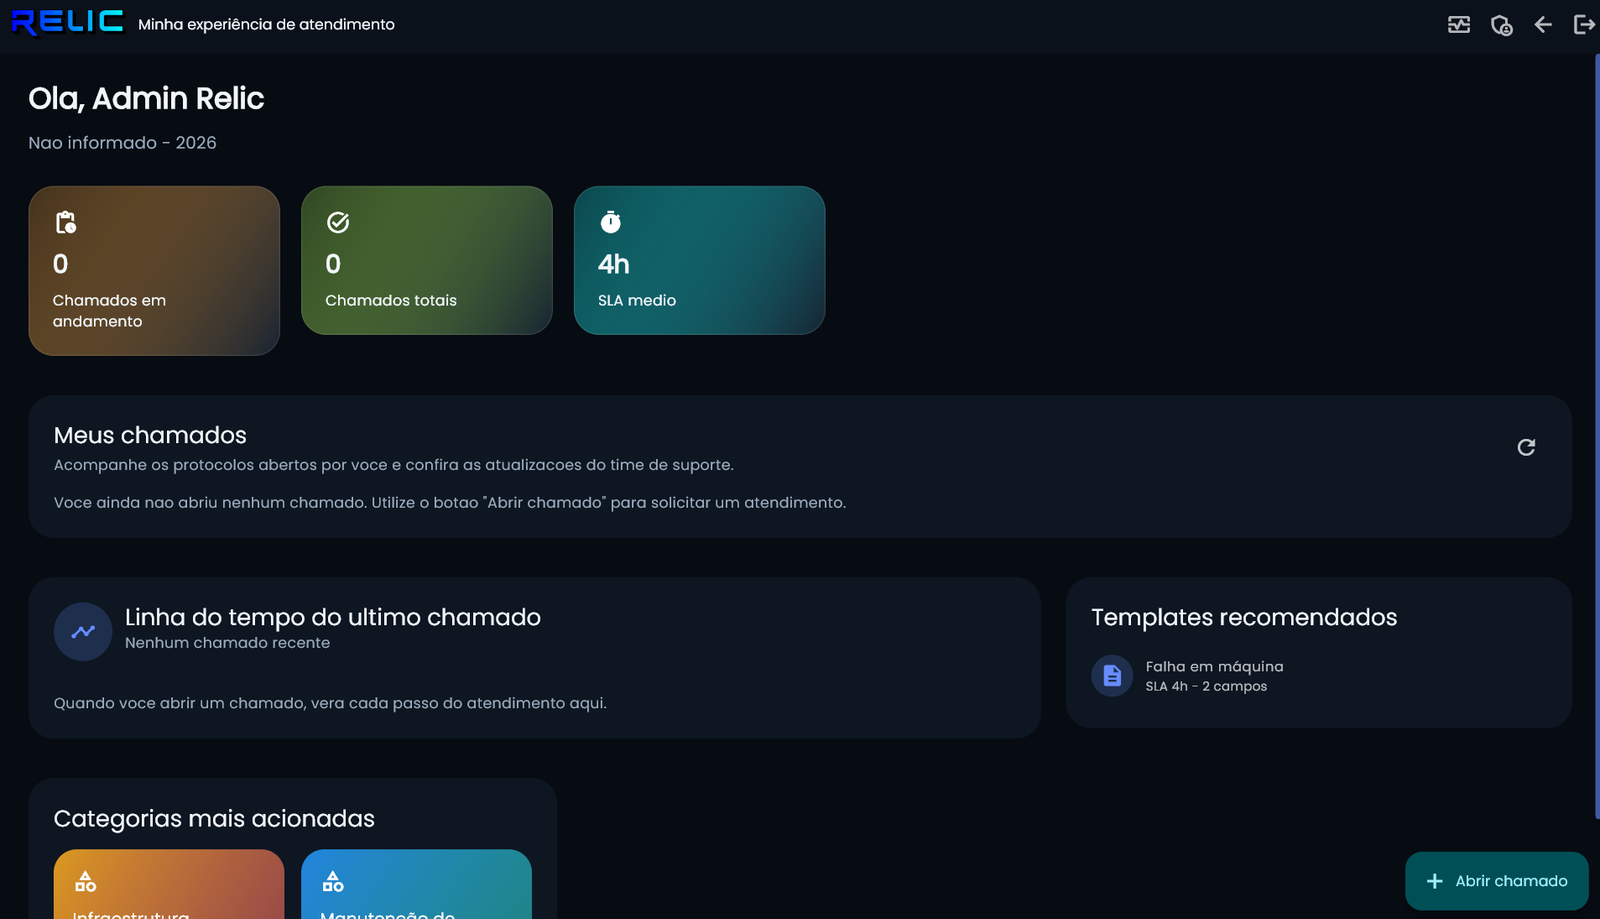Go back using the left arrow icon
1600x919 pixels.
(x=1543, y=25)
